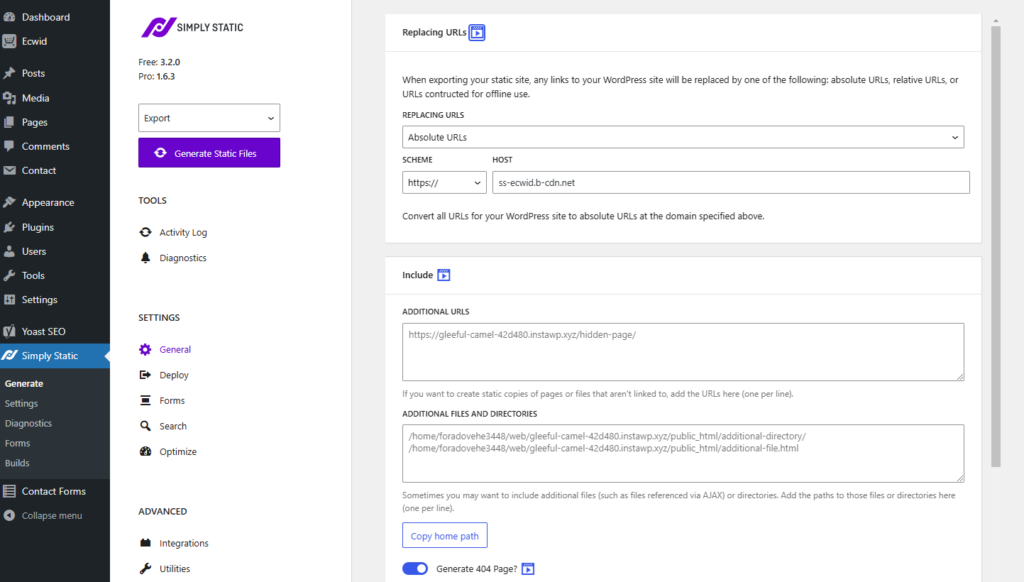Click the Forms list icon
The height and width of the screenshot is (582, 1024).
[x=145, y=400]
